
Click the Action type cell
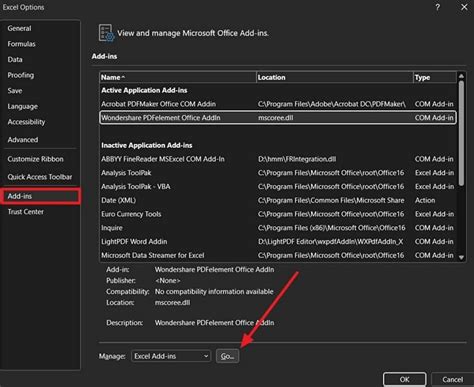coord(425,200)
